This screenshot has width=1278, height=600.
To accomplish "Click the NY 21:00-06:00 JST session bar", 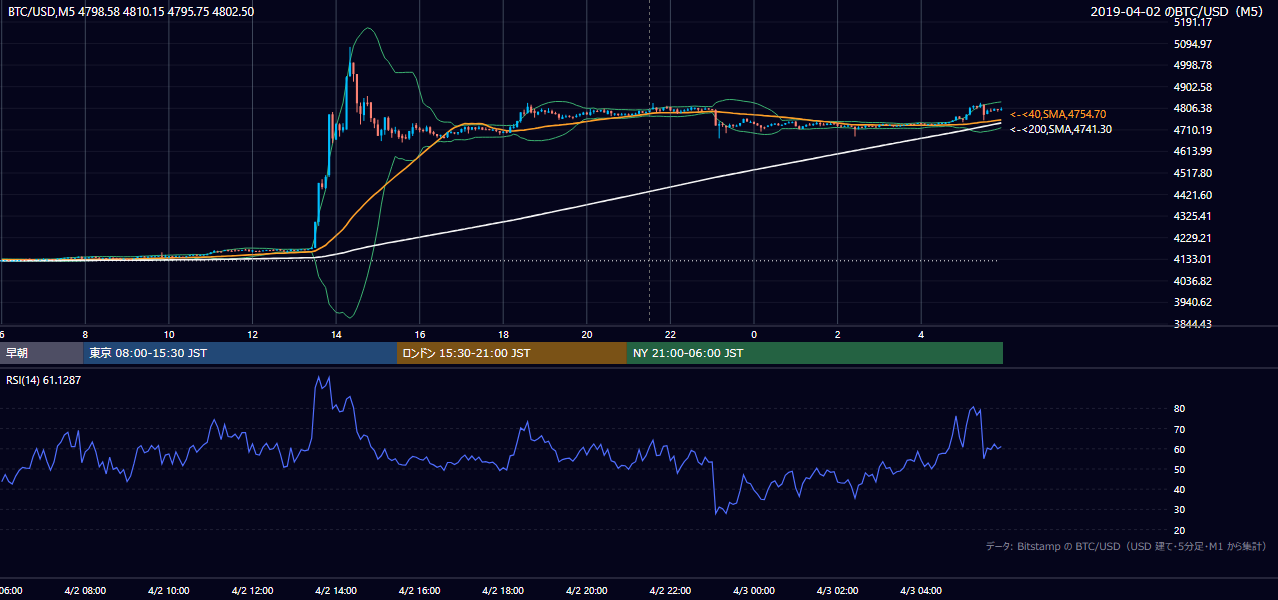I will point(815,353).
